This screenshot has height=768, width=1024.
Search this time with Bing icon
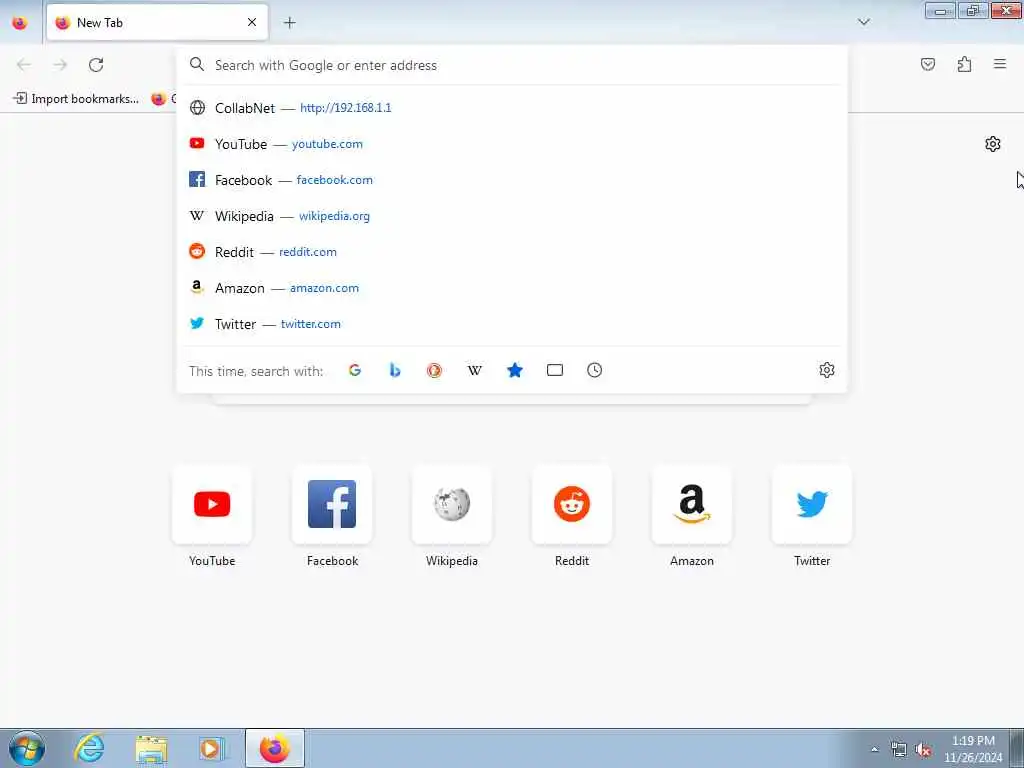(394, 370)
